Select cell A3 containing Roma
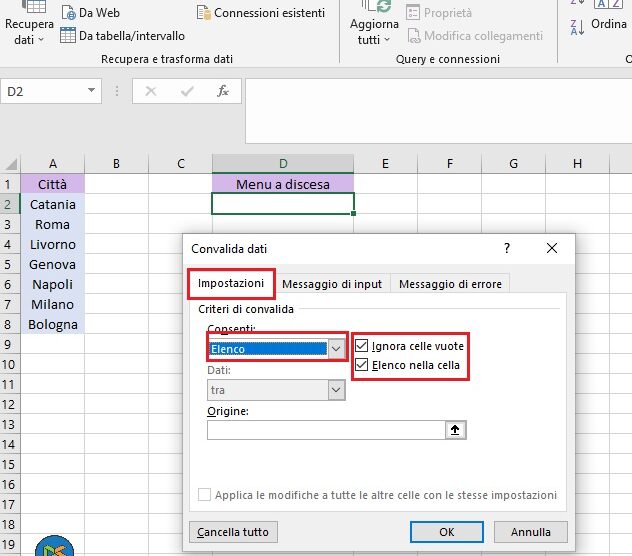Viewport: 632px width, 556px height. [52, 224]
